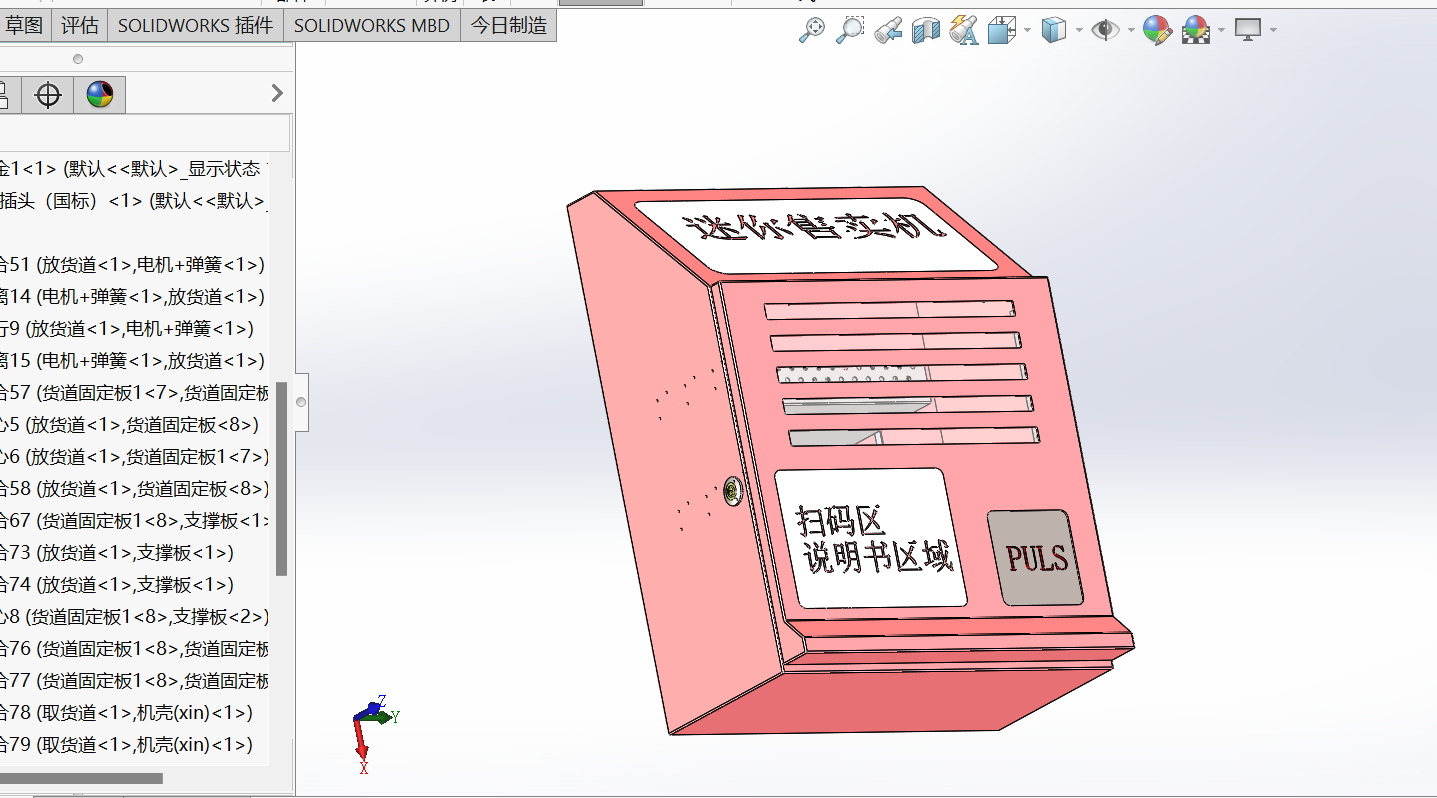
Task: Select mate 76 (货道固定板1<8>...)
Action: pyautogui.click(x=134, y=649)
